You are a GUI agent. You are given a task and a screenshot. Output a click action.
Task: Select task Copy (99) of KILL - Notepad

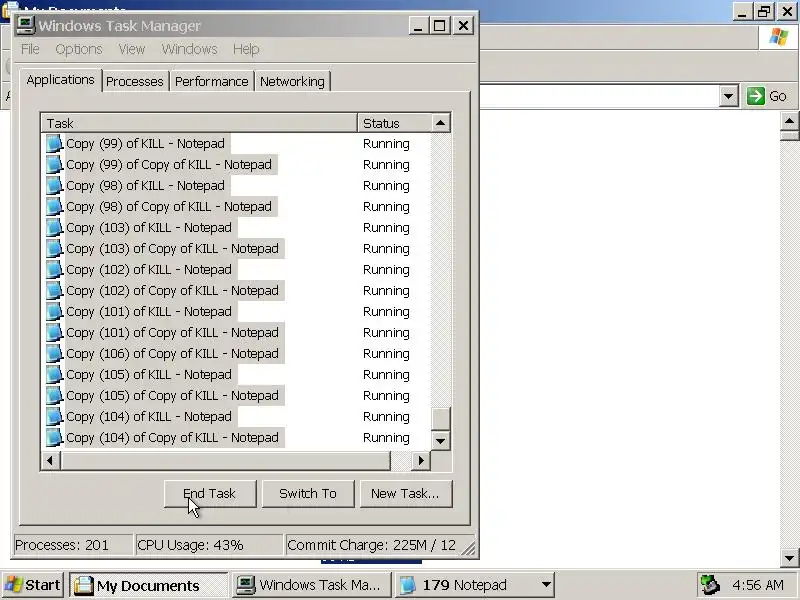pyautogui.click(x=145, y=144)
